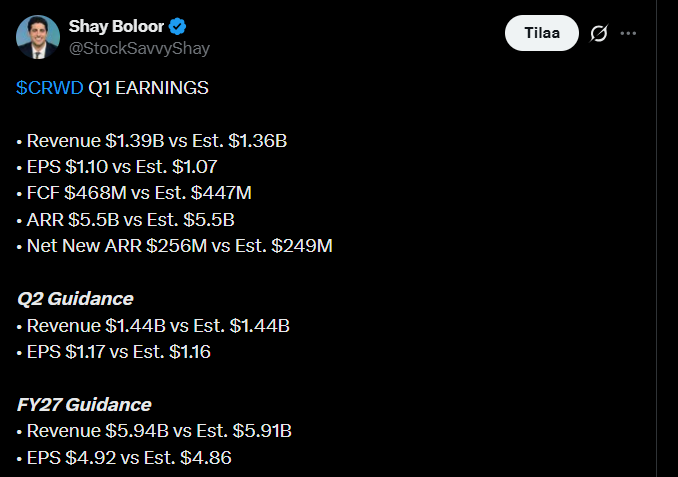Click the Q1 EARNINGS headline text
This screenshot has height=477, width=678.
tap(148, 88)
